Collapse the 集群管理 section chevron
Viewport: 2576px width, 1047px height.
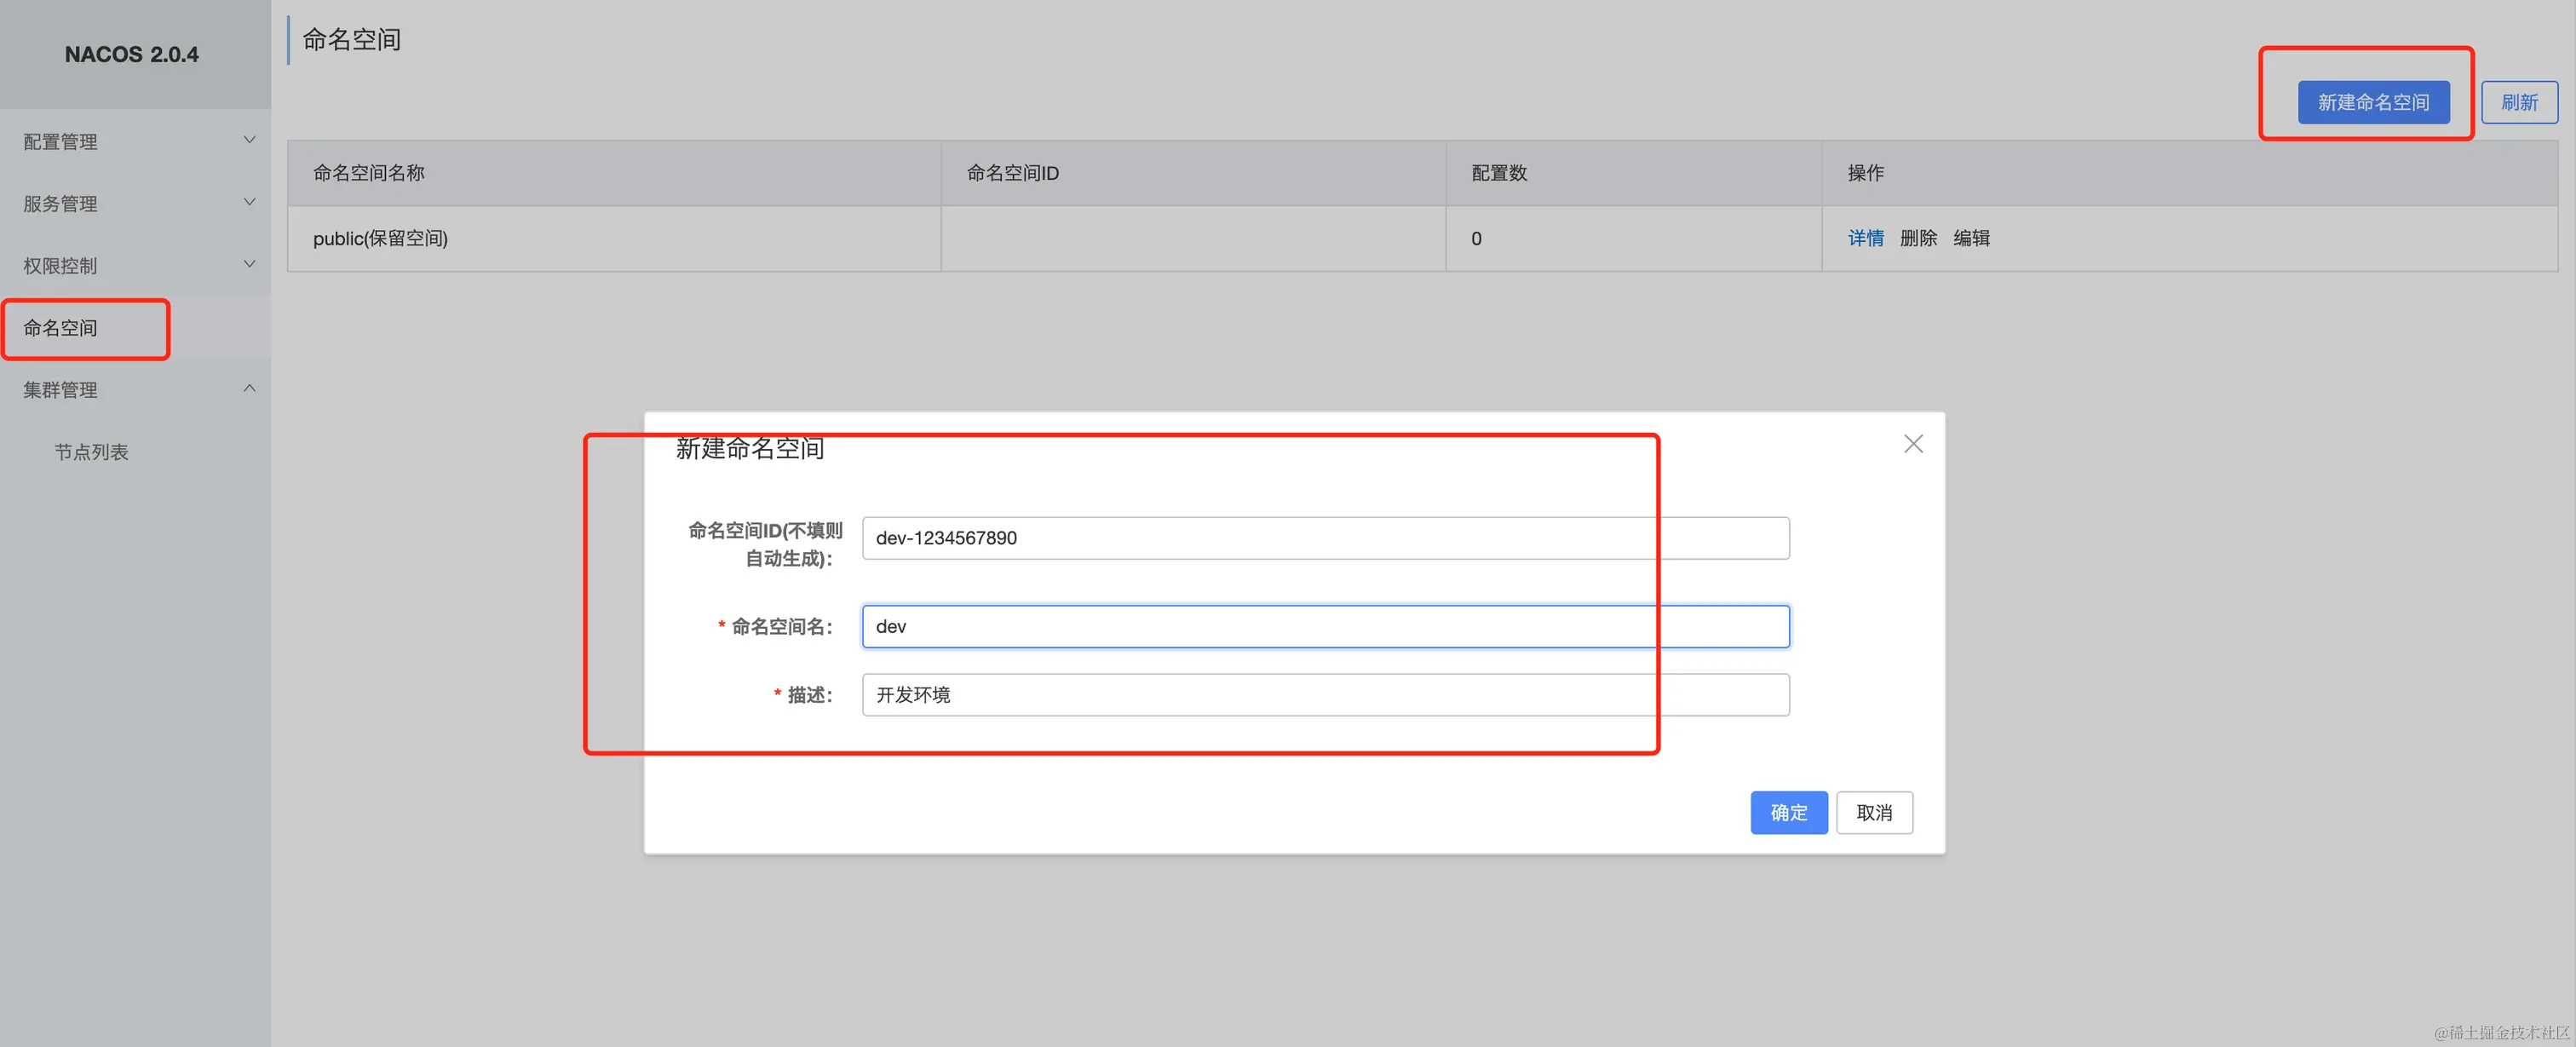(x=249, y=388)
